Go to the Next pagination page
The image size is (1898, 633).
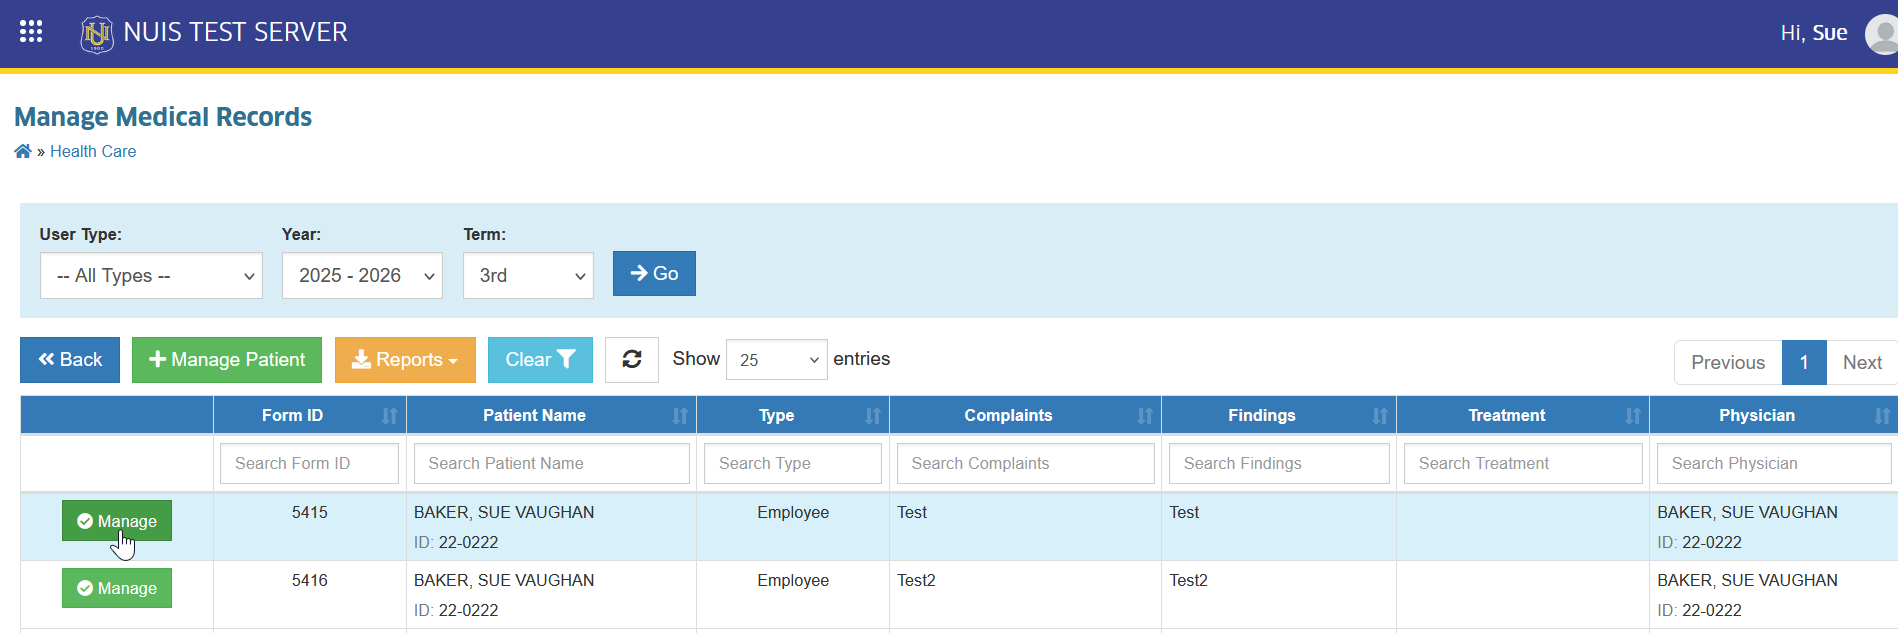[x=1862, y=363]
